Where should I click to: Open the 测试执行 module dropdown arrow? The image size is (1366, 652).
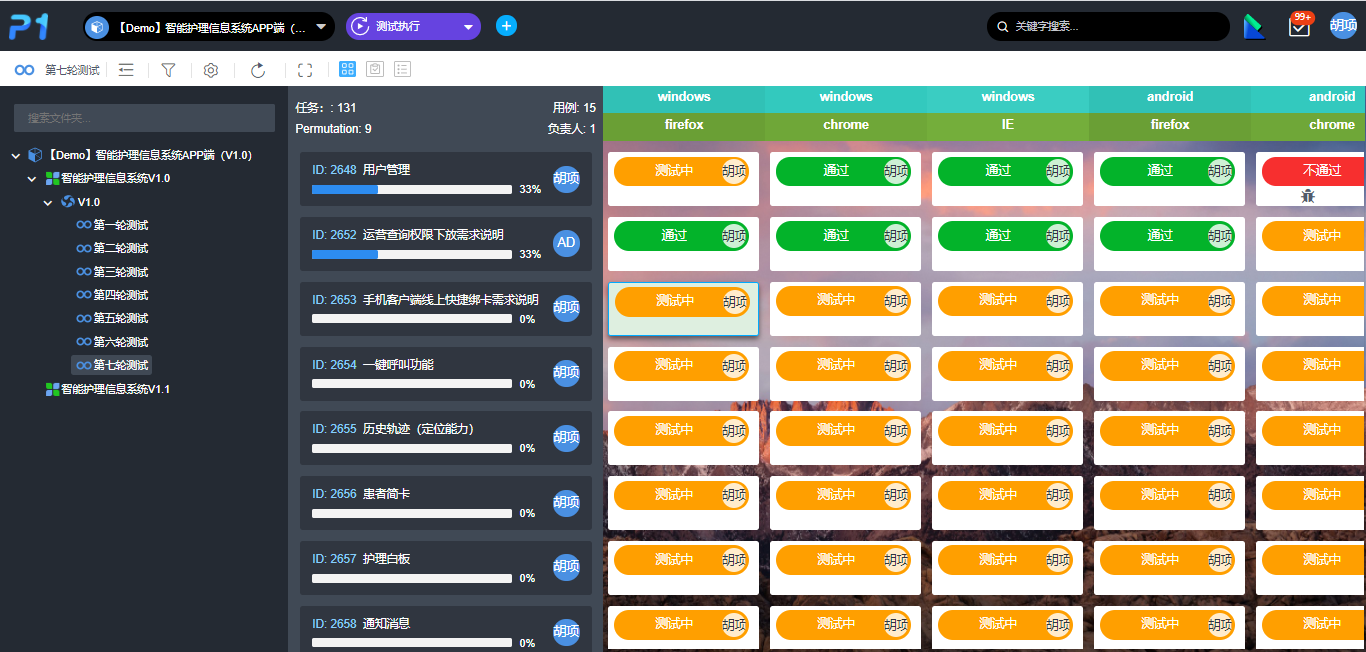coord(468,27)
